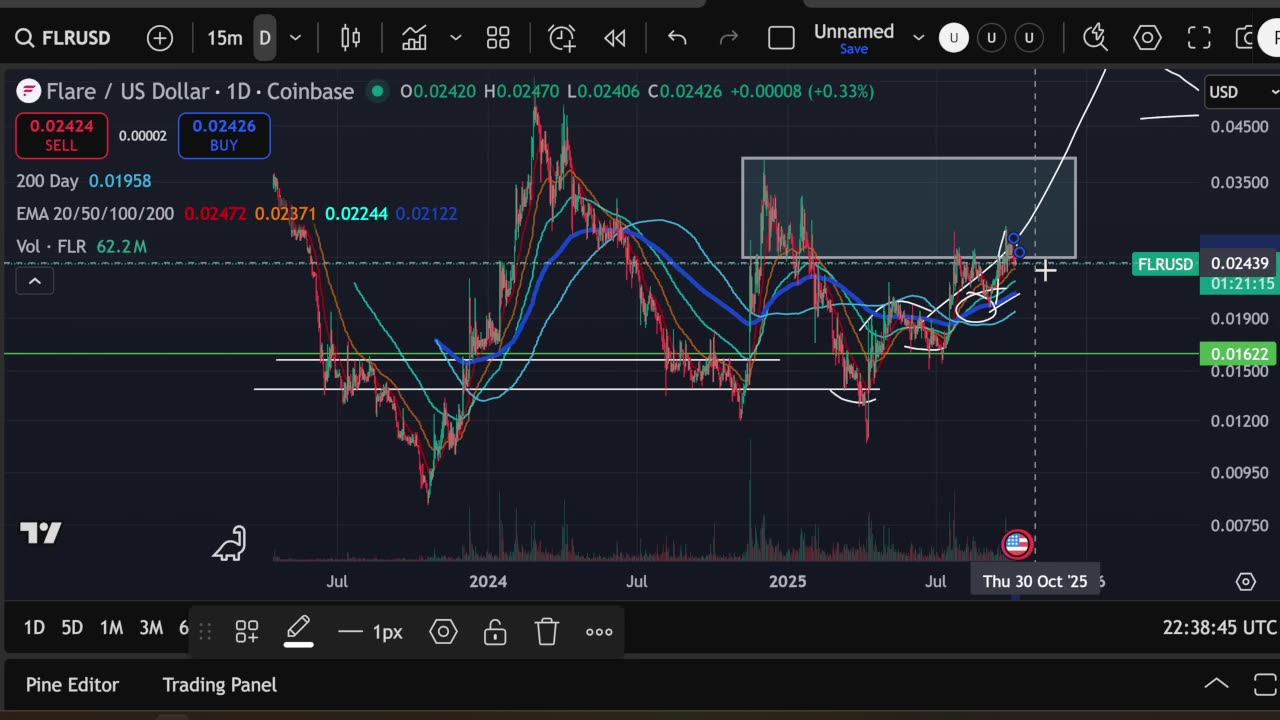Select the D daily timeframe

265,38
